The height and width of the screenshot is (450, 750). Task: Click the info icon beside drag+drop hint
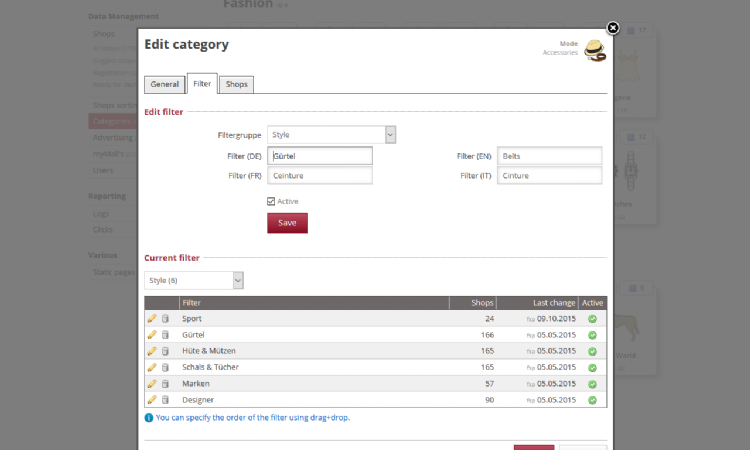pyautogui.click(x=149, y=417)
